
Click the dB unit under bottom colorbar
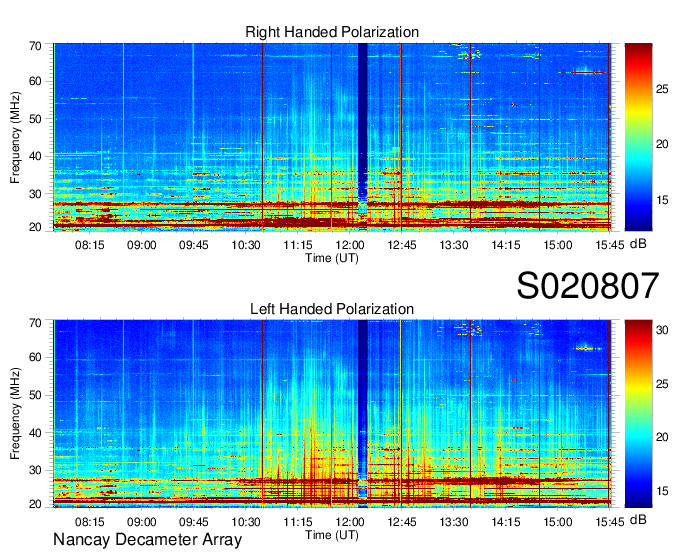[x=638, y=519]
